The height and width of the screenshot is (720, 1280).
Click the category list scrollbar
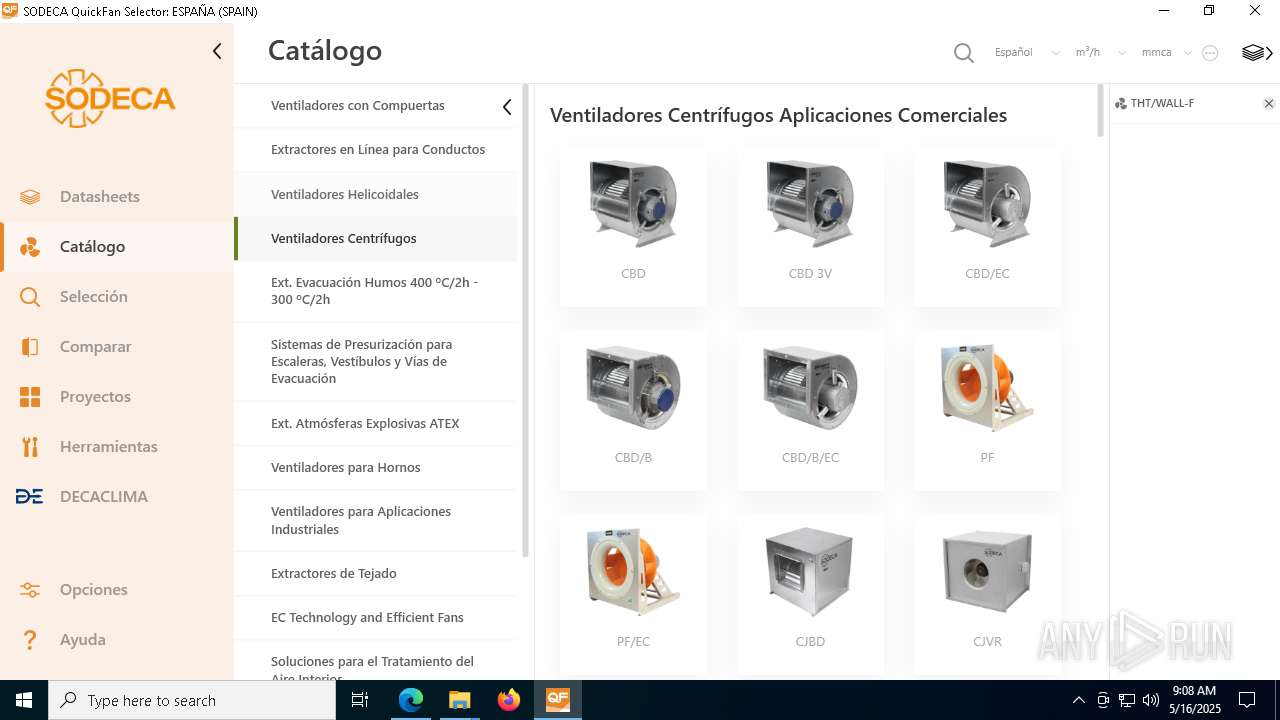(525, 321)
